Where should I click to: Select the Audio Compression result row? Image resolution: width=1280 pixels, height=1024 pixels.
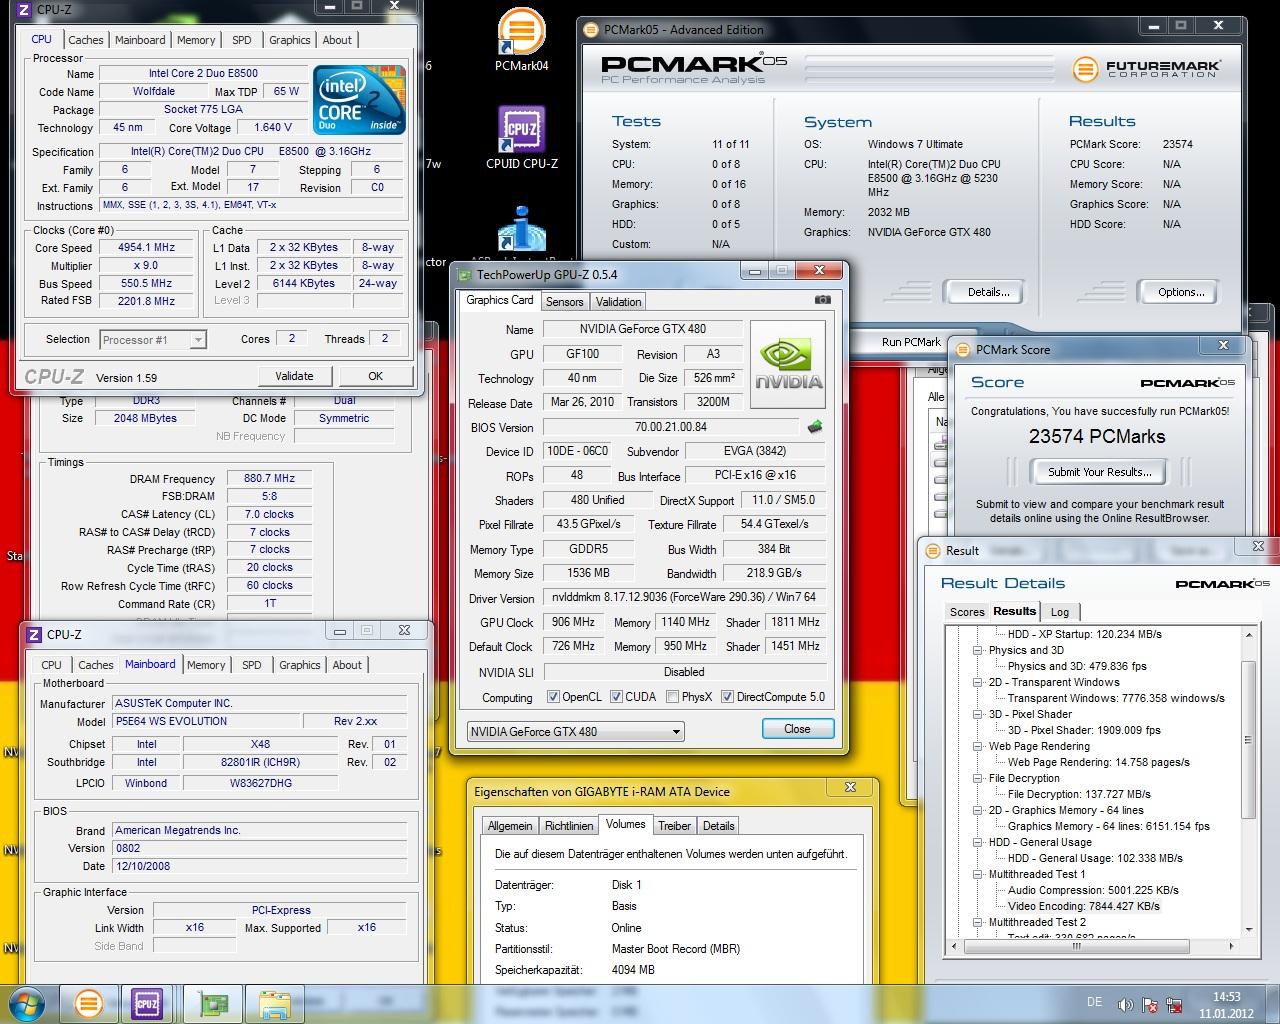(x=1093, y=890)
